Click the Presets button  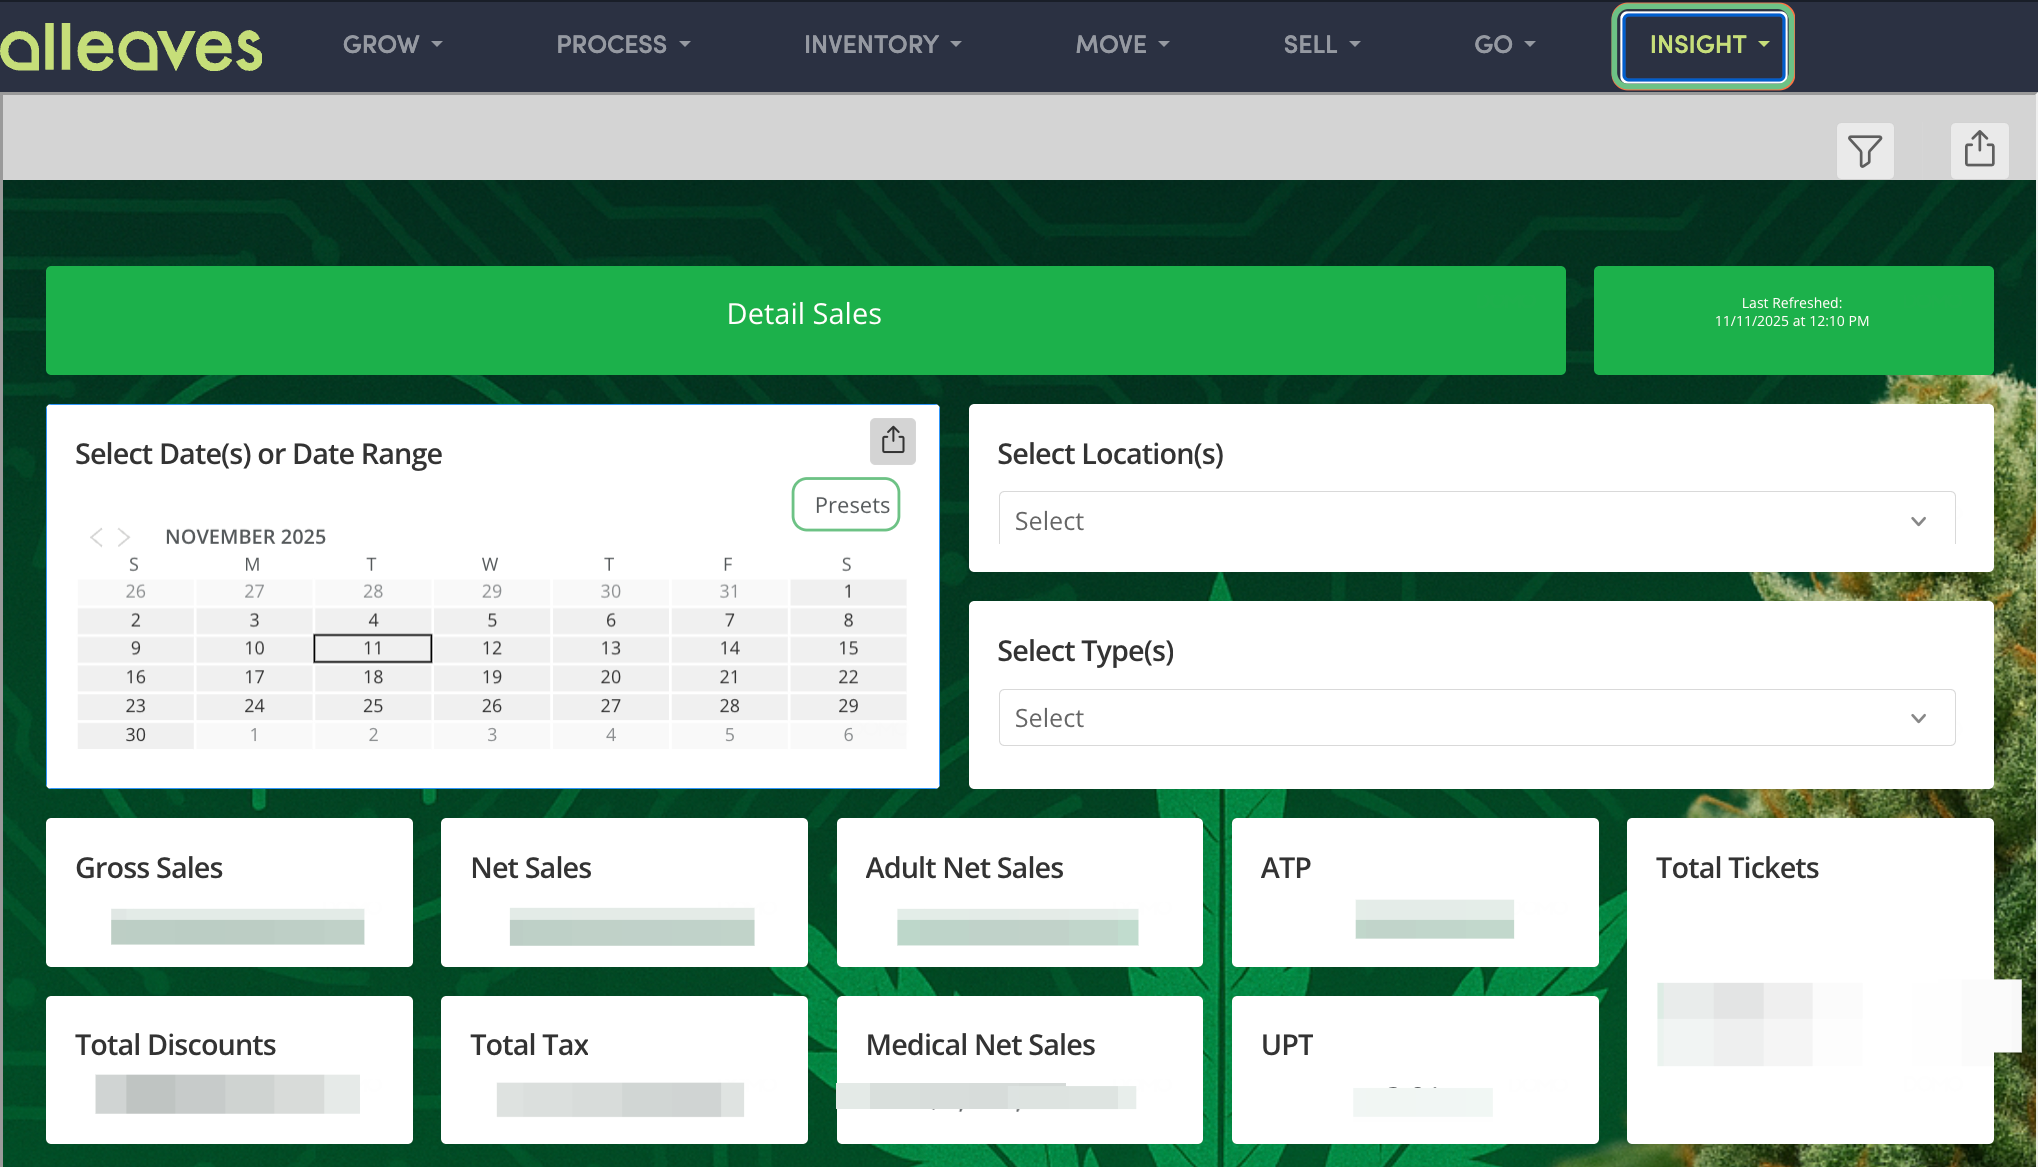click(x=846, y=505)
